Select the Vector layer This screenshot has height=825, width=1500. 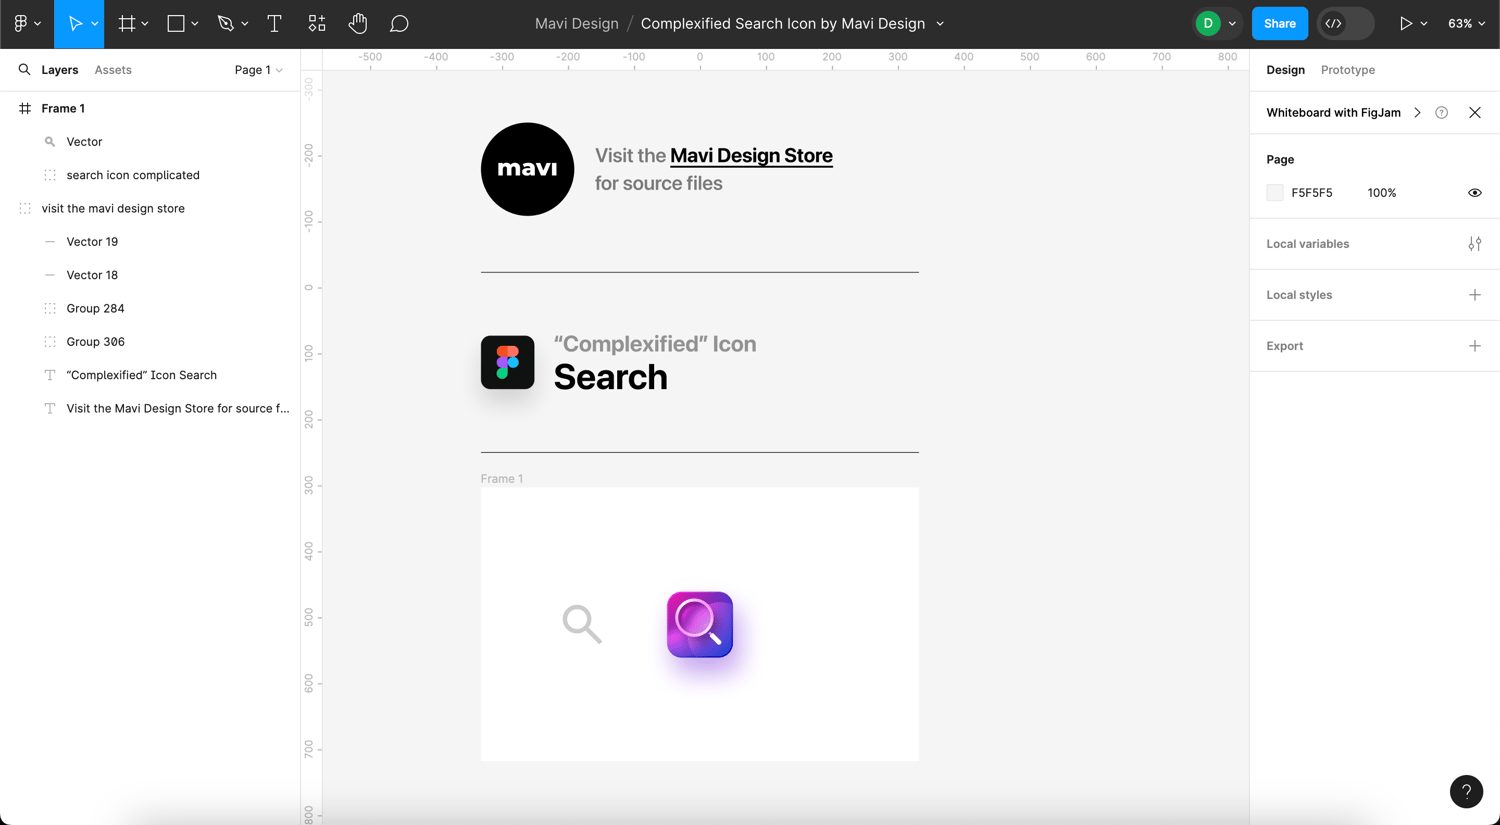pos(150,142)
